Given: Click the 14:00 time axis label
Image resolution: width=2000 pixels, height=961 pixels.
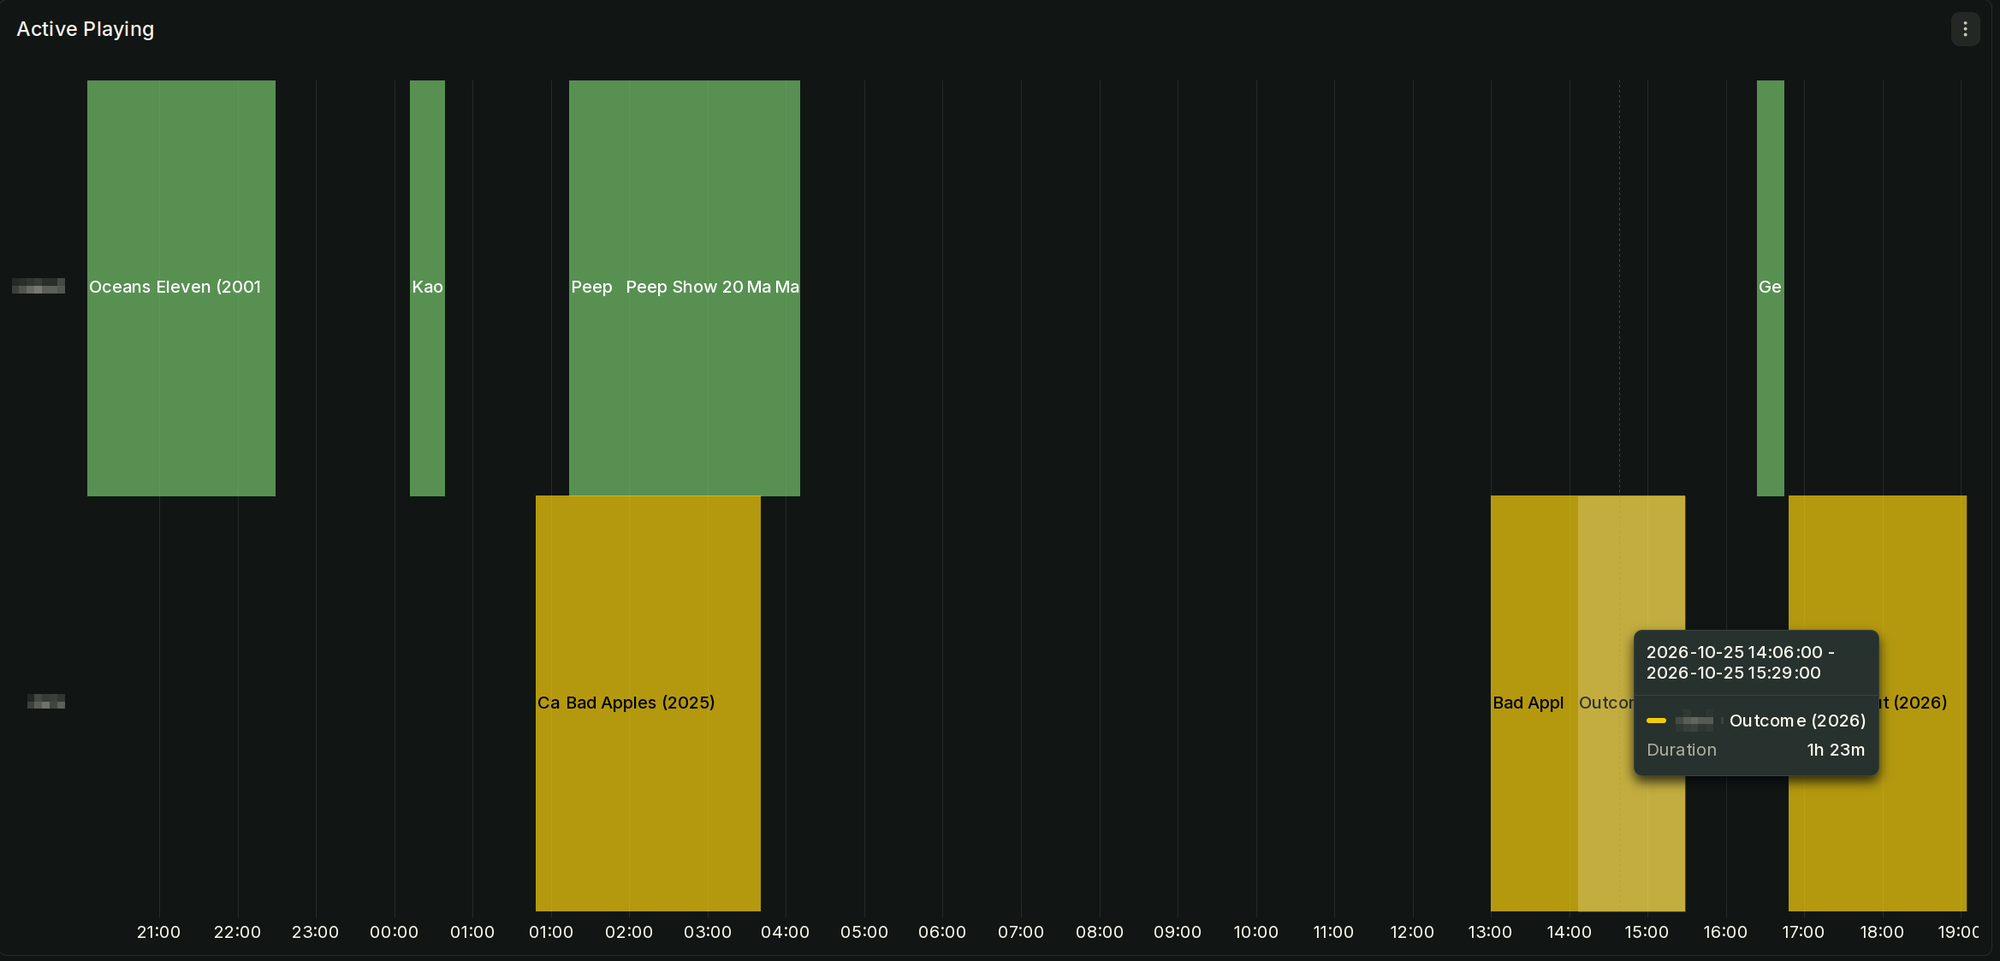Looking at the screenshot, I should point(1569,932).
